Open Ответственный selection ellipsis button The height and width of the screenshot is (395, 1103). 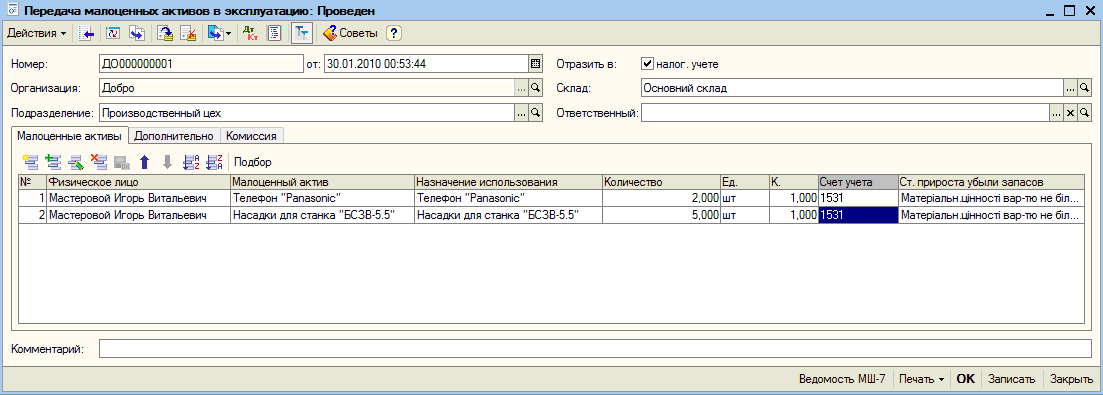coord(1056,112)
